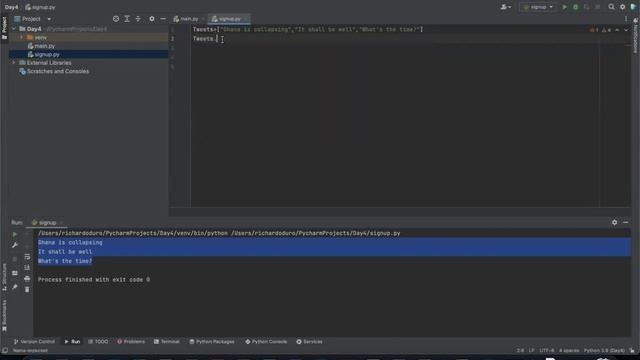Click Expand All icon in Project panel
Screen dimensions: 640x360
(127, 19)
